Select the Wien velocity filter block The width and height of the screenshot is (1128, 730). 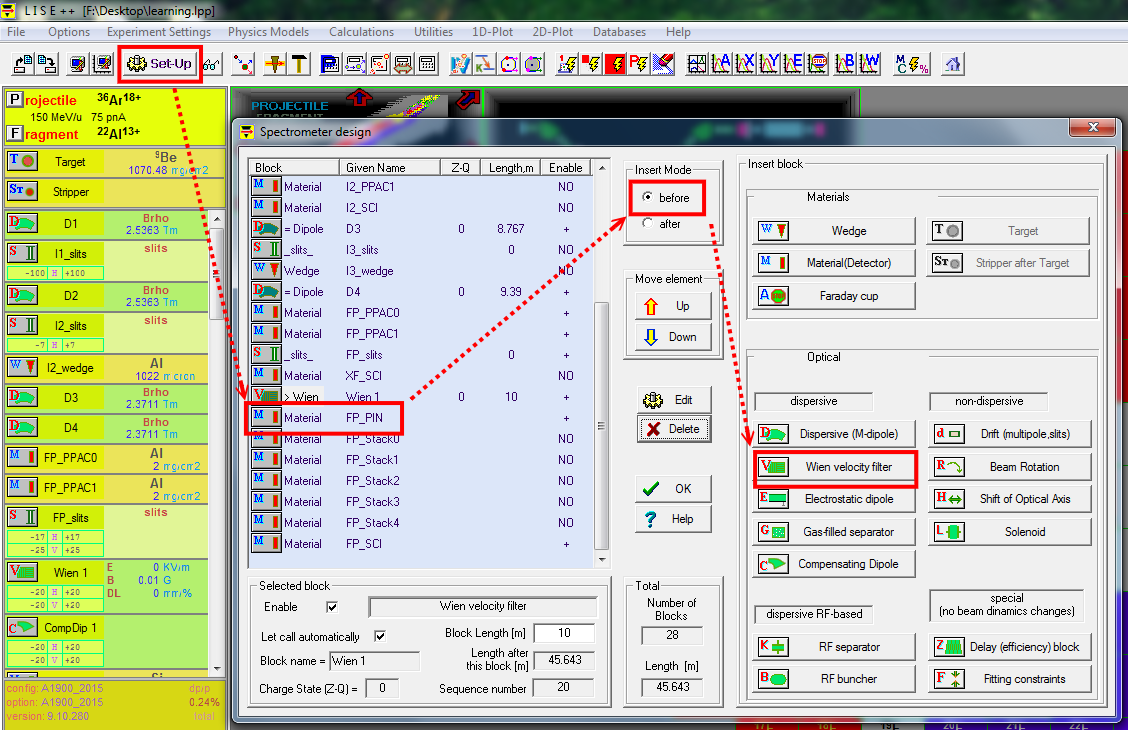pyautogui.click(x=835, y=467)
